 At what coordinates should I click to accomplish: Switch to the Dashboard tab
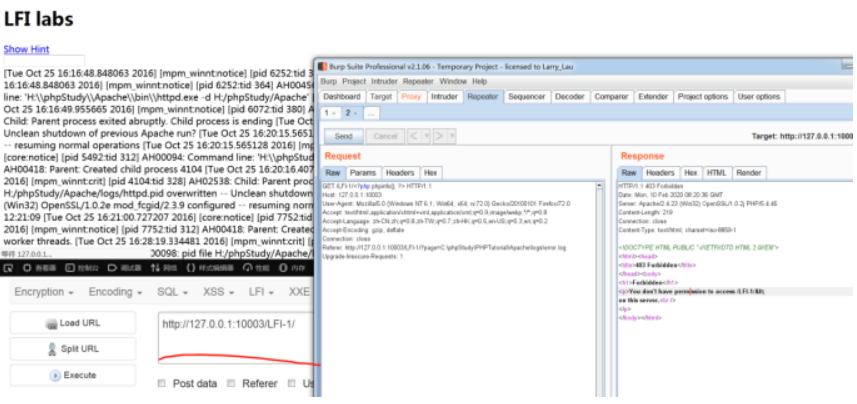coord(342,97)
